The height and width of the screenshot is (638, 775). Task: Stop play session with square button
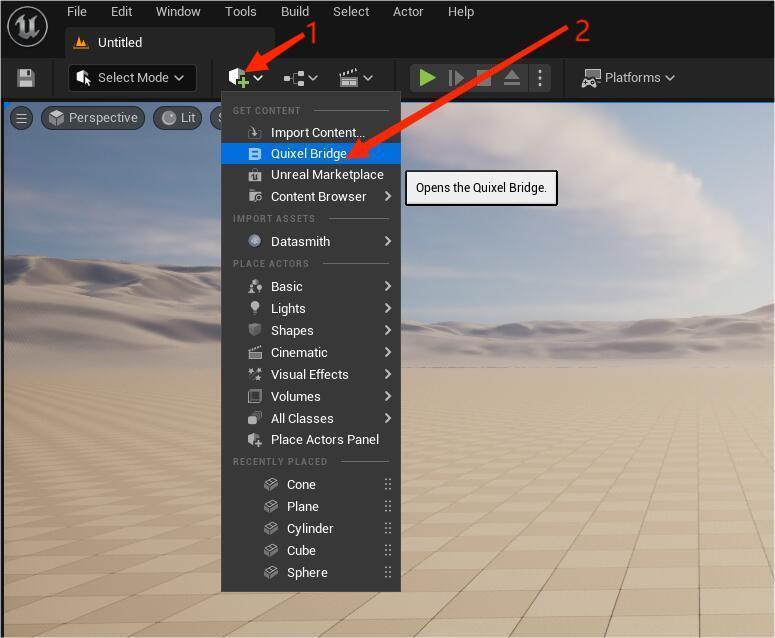(x=483, y=78)
